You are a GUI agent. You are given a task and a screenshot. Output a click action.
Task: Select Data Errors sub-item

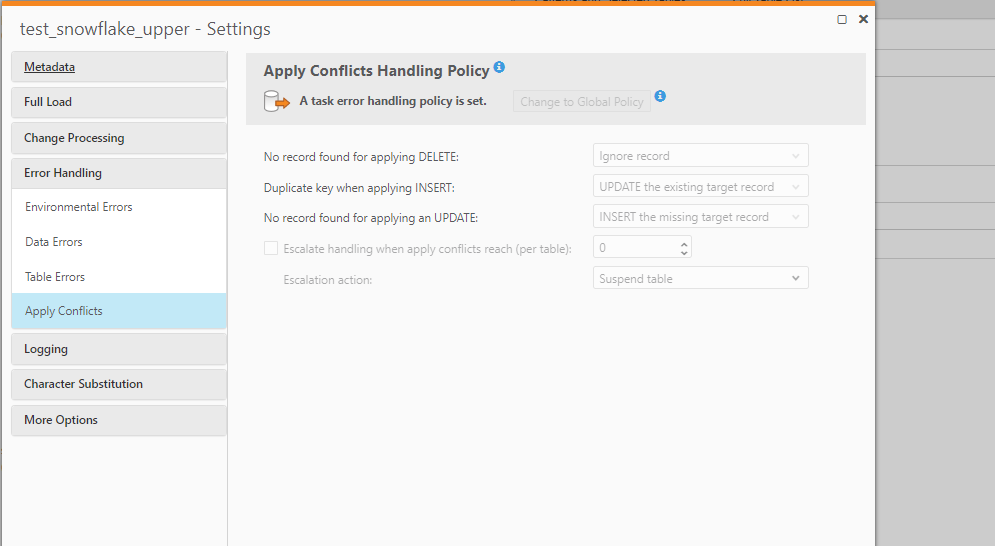tap(54, 242)
